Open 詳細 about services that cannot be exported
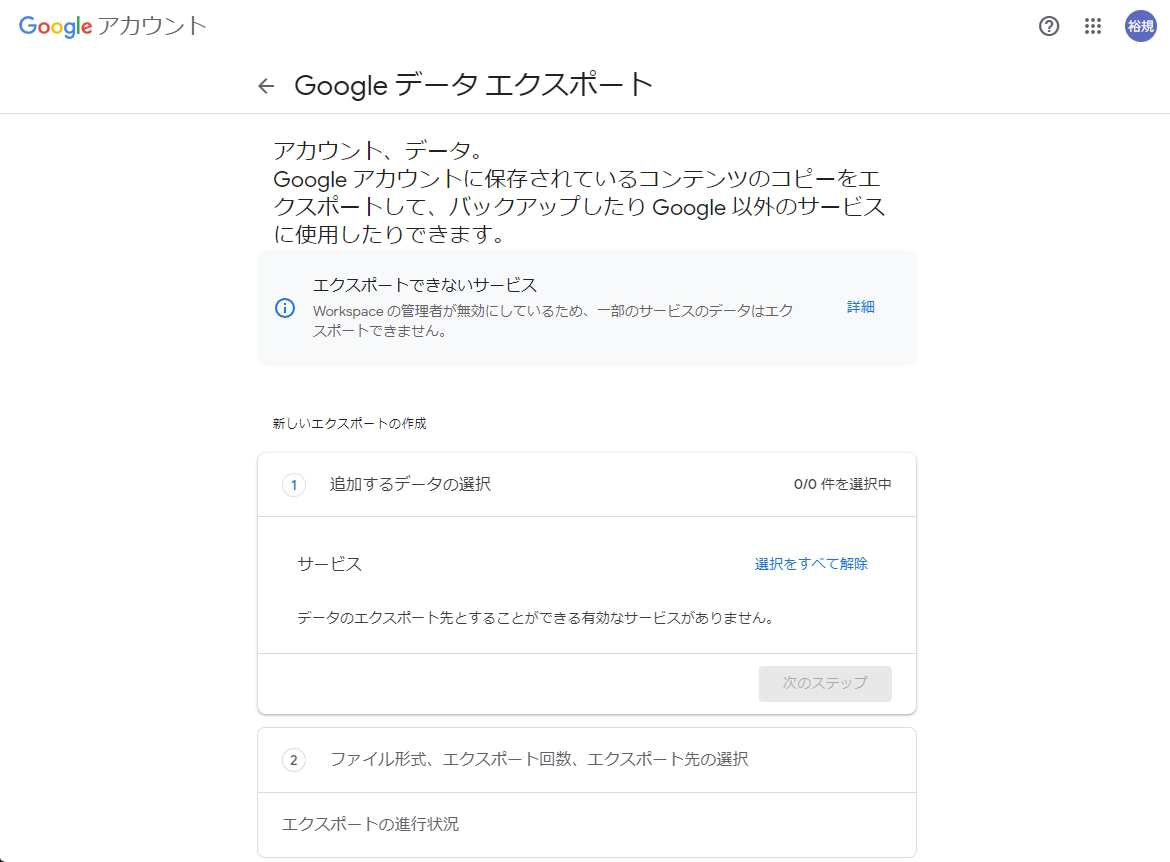This screenshot has height=862, width=1170. tap(859, 307)
